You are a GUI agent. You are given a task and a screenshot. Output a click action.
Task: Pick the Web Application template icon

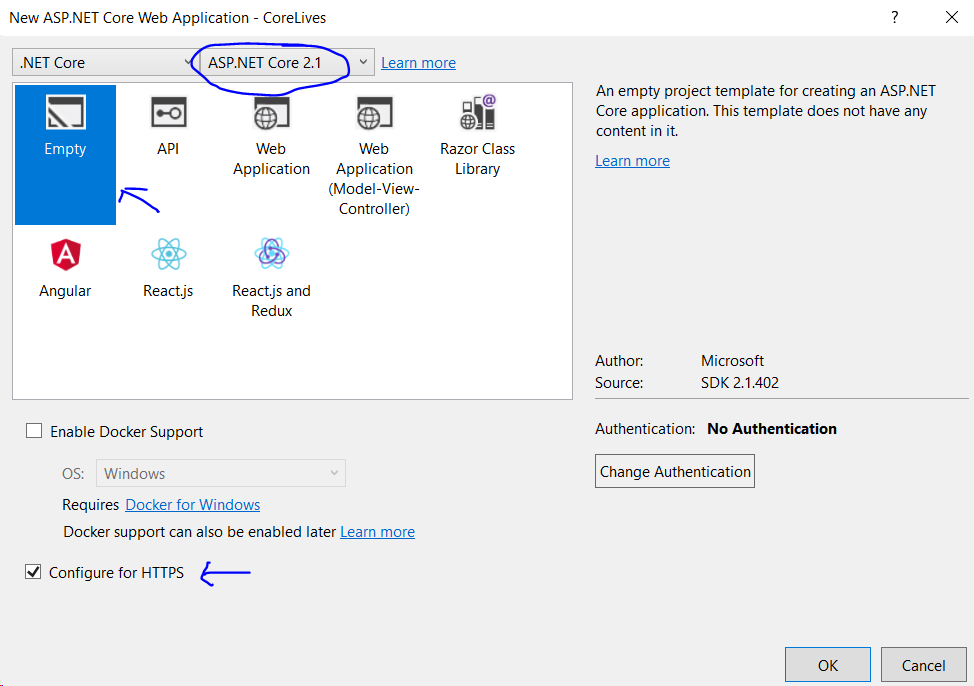coord(271,112)
